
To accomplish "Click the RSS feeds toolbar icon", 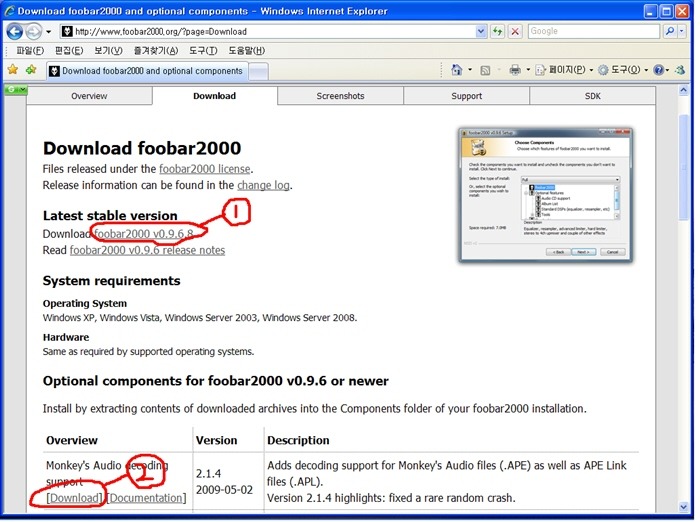I will [x=485, y=70].
